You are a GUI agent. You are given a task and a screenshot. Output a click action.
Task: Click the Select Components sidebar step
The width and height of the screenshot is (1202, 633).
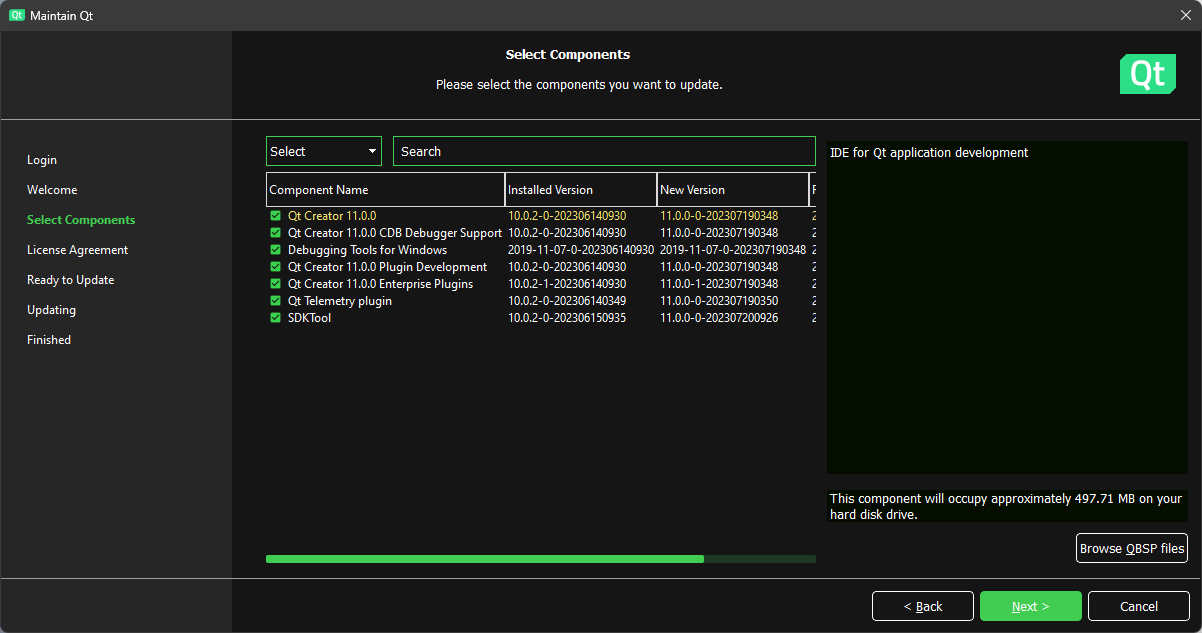click(81, 220)
